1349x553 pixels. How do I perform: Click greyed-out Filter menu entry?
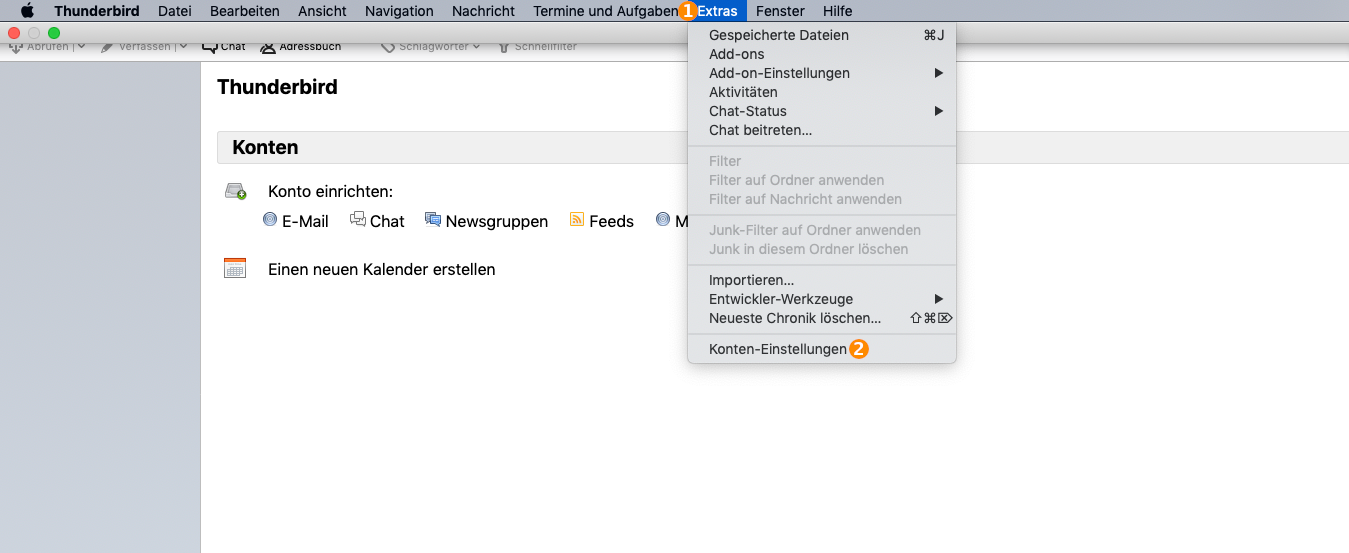(x=822, y=161)
